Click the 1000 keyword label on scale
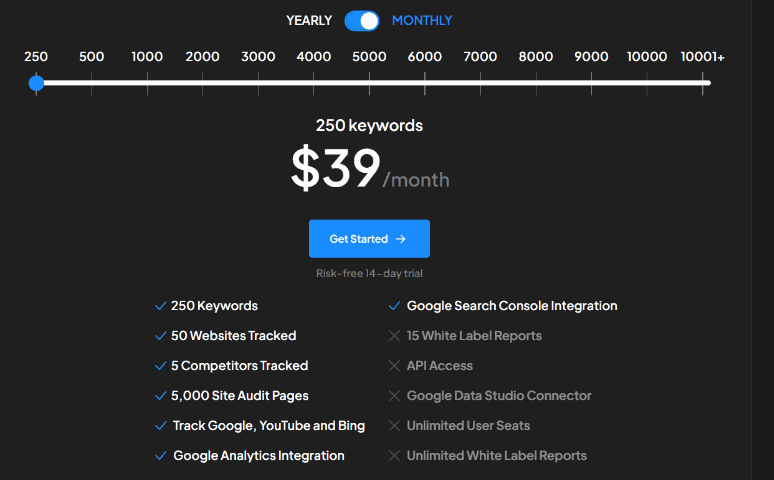This screenshot has width=774, height=480. pyautogui.click(x=147, y=57)
